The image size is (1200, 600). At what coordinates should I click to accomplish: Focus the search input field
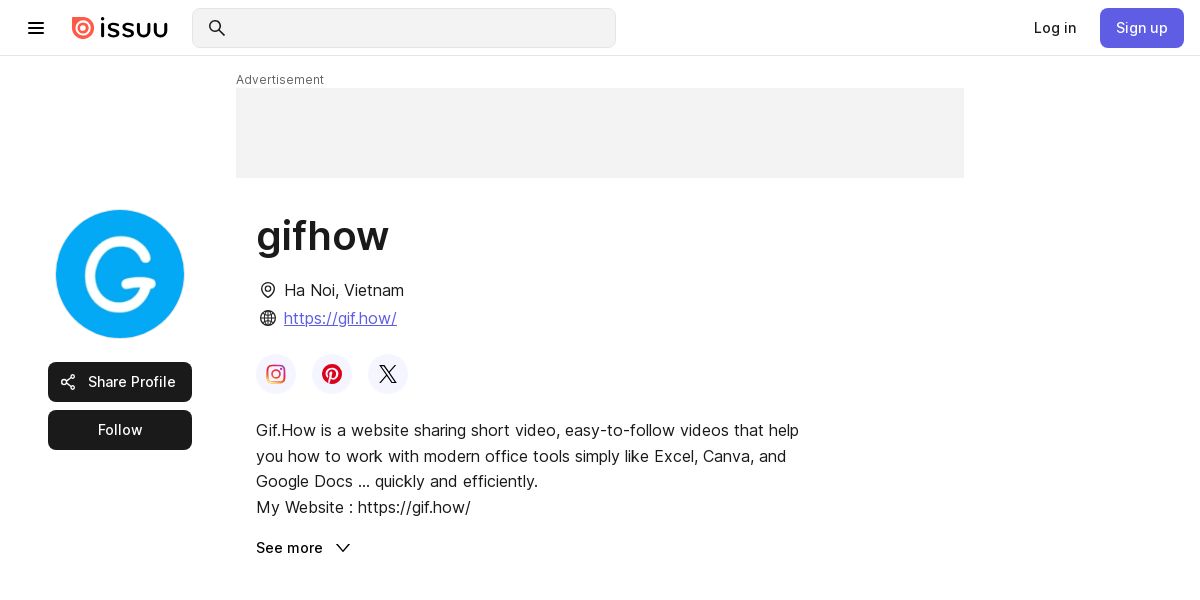pos(404,28)
